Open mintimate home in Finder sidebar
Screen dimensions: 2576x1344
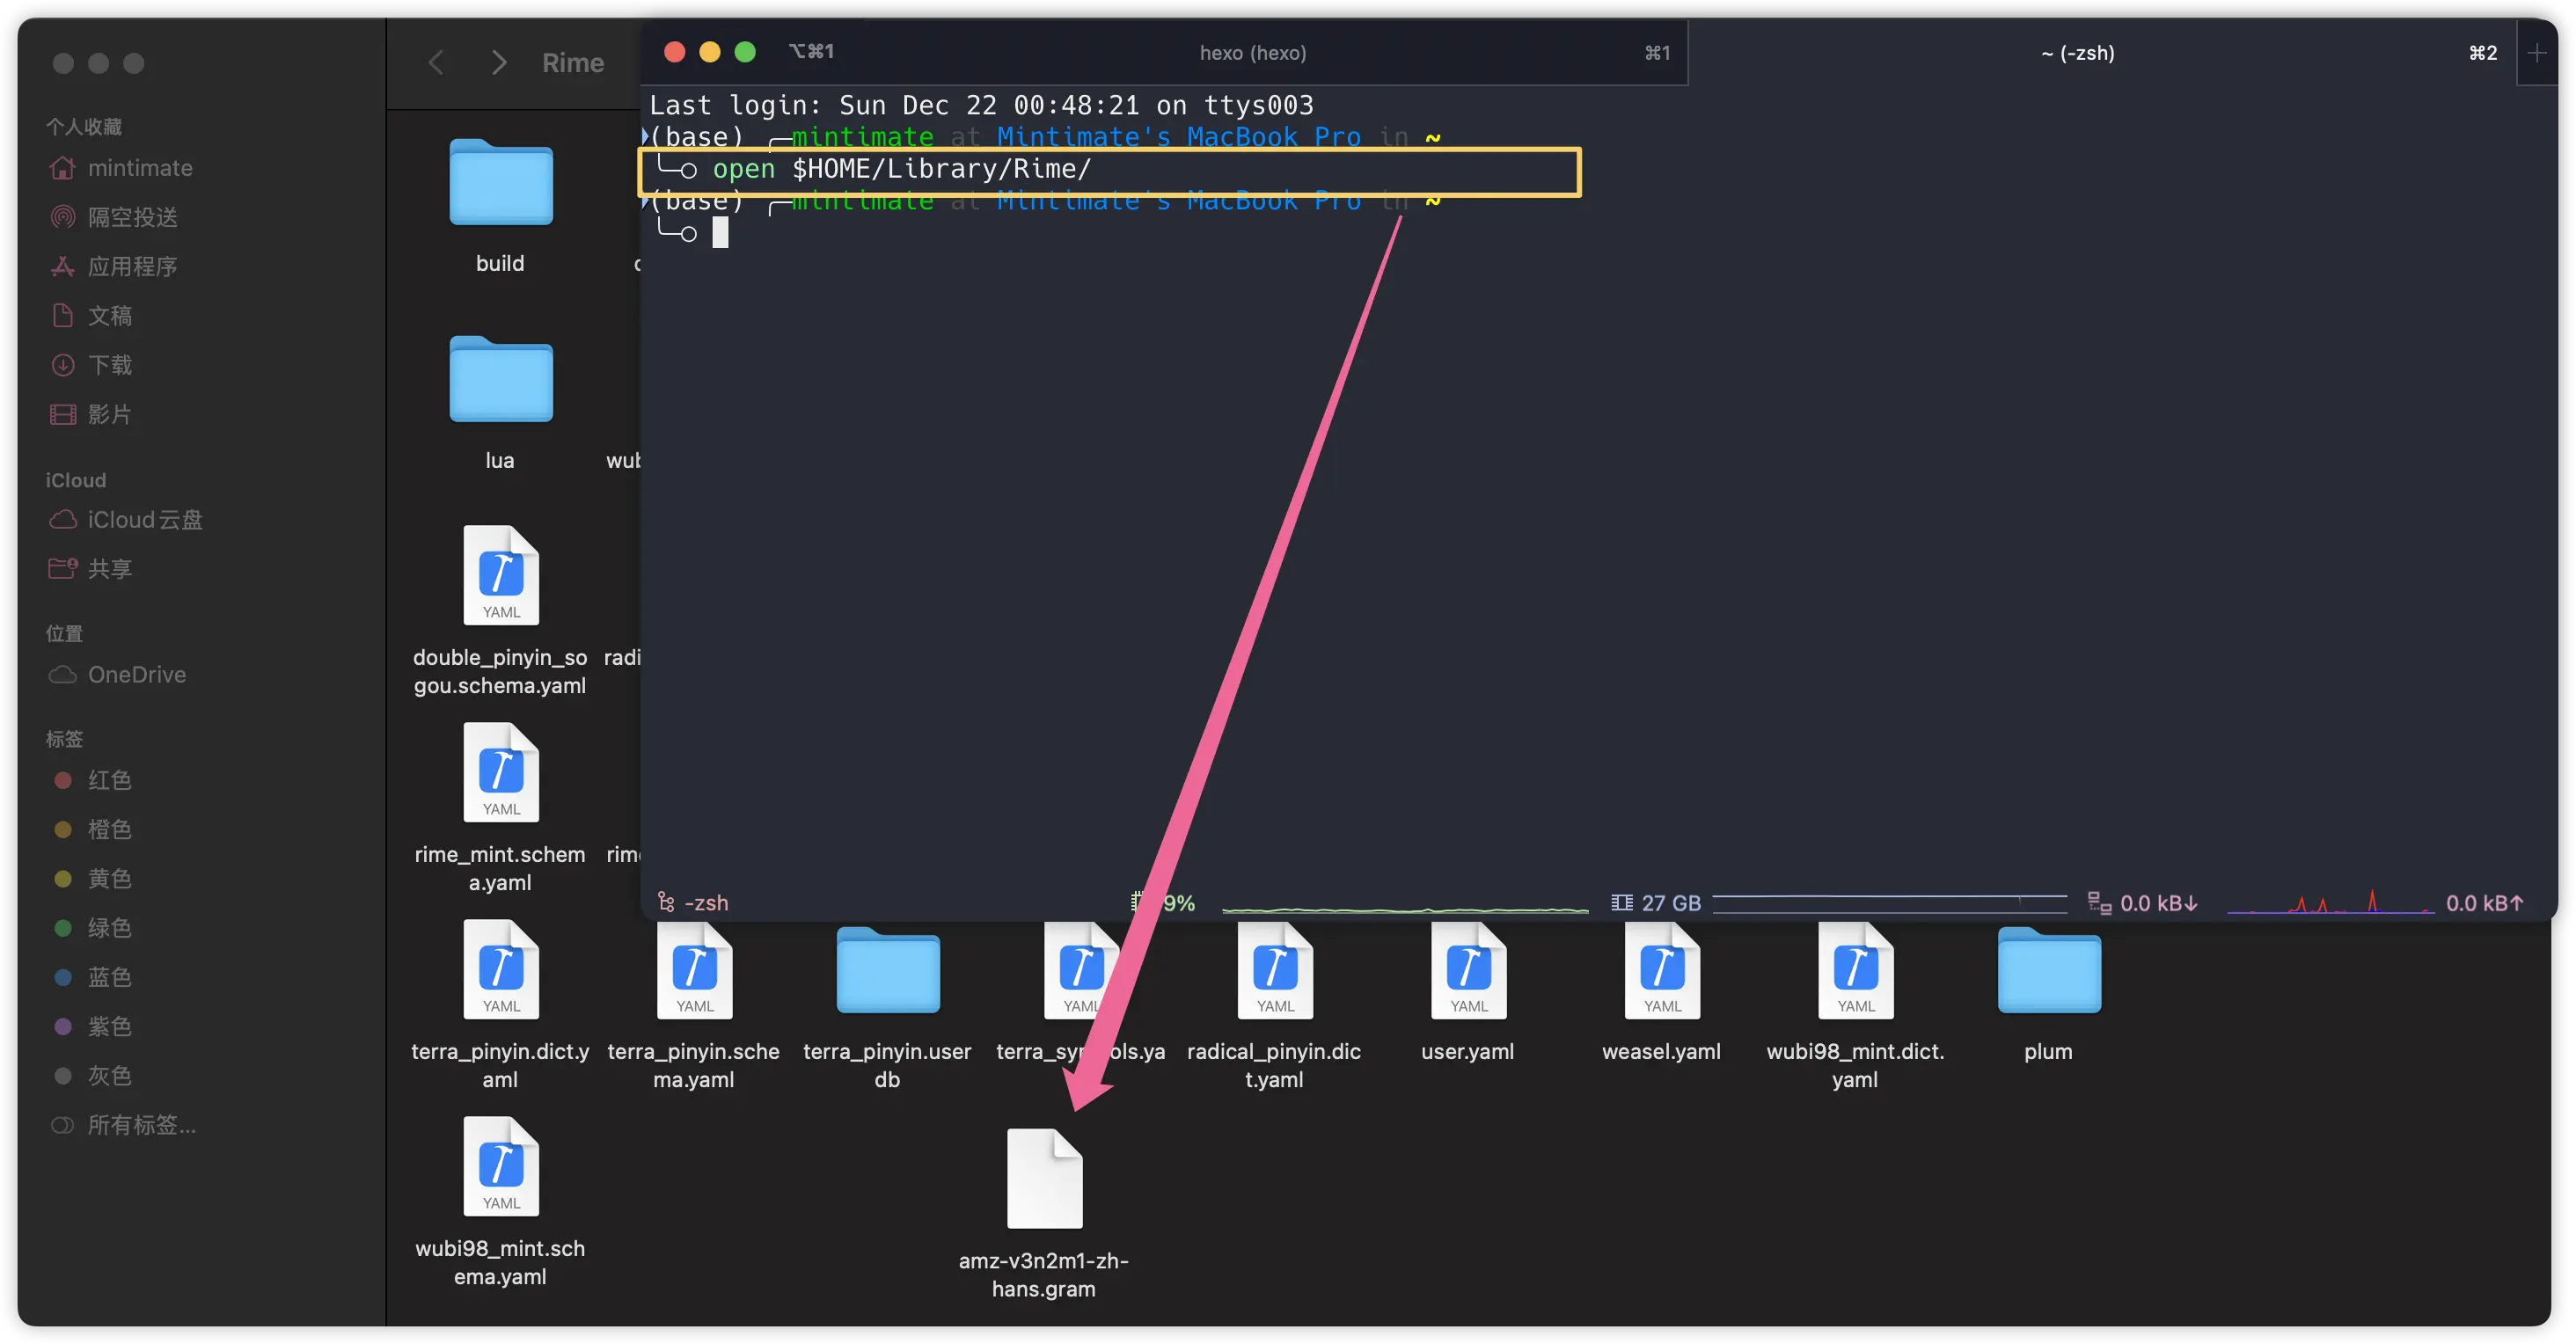(120, 168)
